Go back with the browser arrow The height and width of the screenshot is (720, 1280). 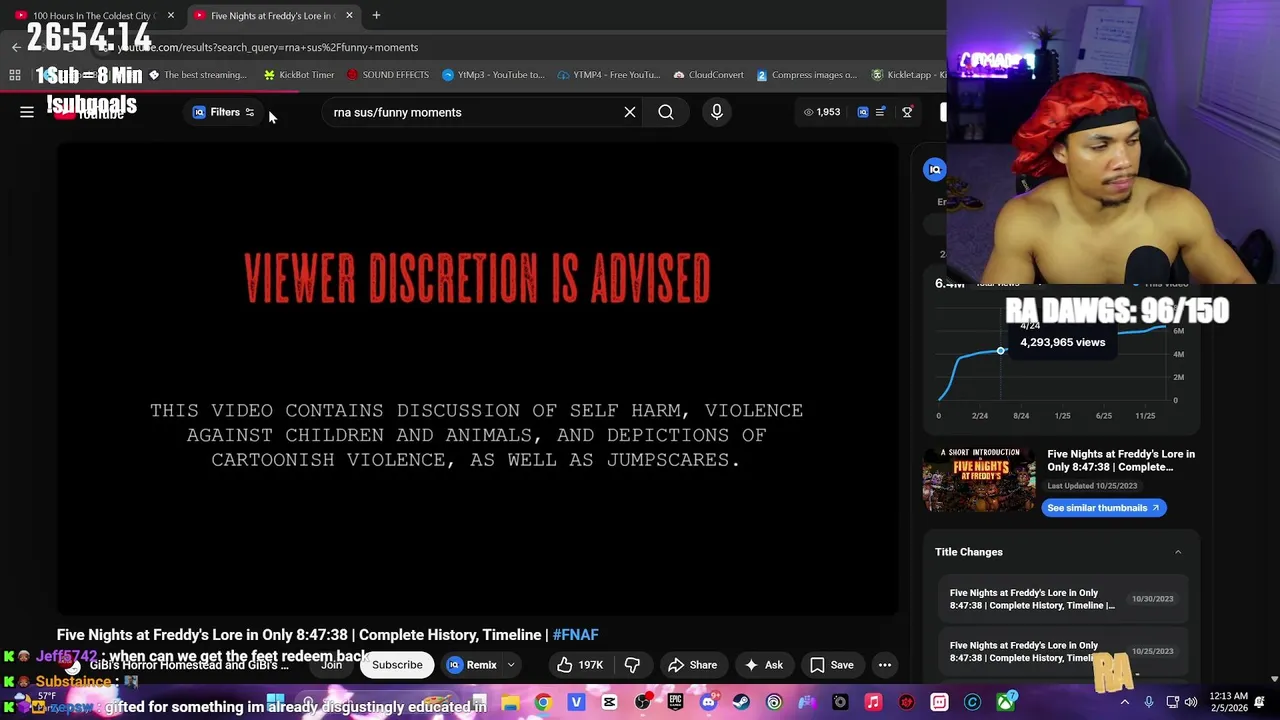(x=16, y=47)
